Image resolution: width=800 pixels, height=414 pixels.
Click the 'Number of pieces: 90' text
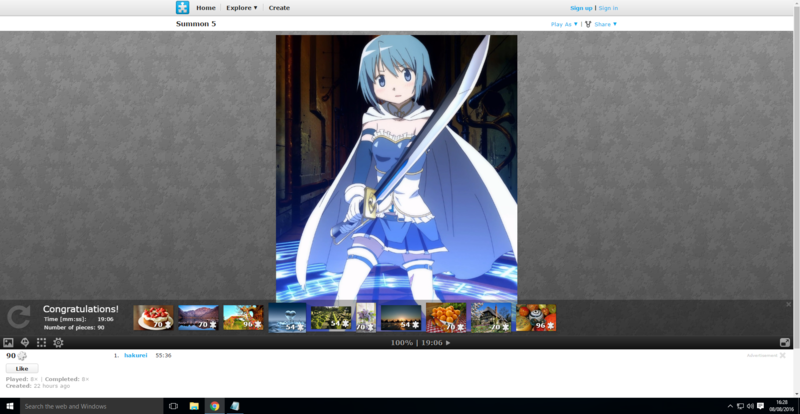coord(74,328)
